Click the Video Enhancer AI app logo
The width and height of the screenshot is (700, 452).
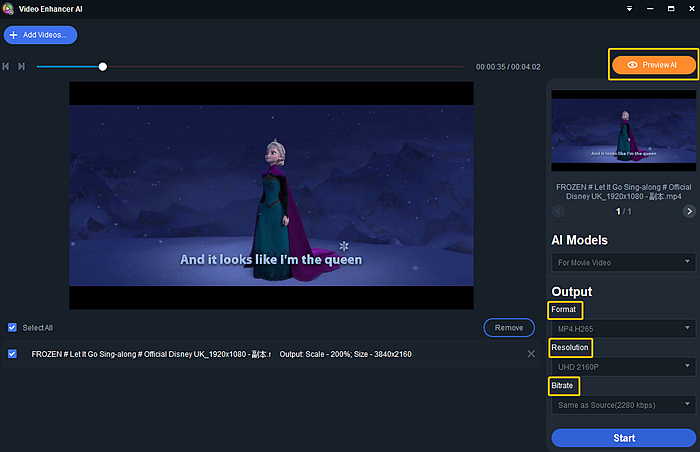(x=8, y=8)
